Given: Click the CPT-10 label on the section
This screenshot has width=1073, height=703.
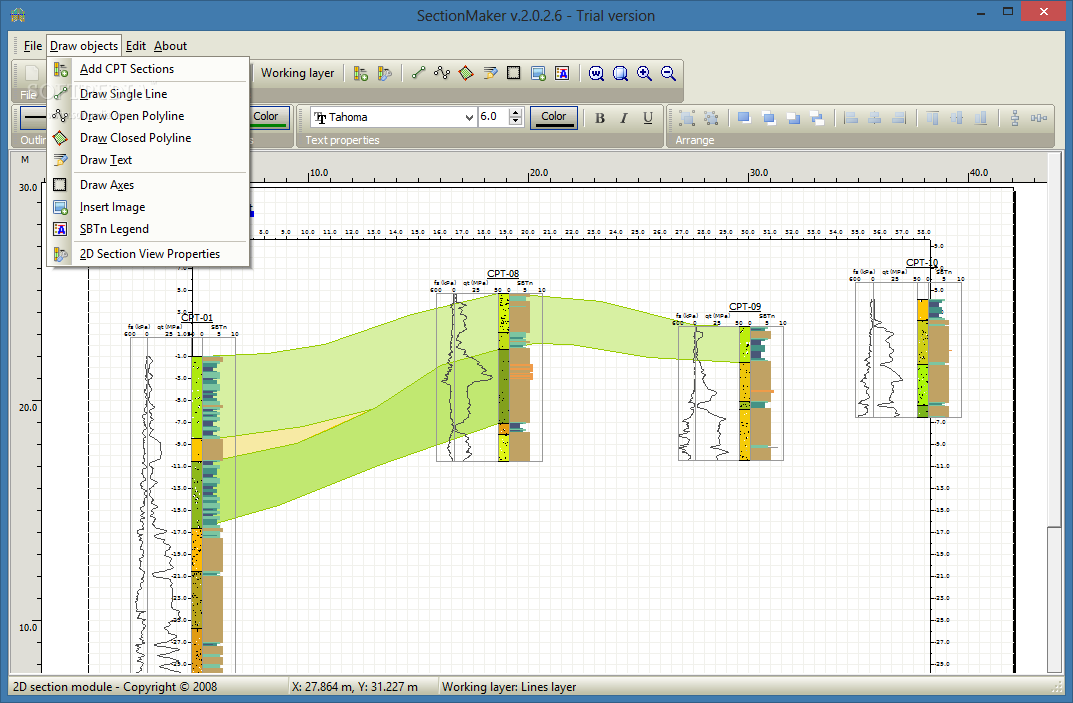Looking at the screenshot, I should point(922,263).
